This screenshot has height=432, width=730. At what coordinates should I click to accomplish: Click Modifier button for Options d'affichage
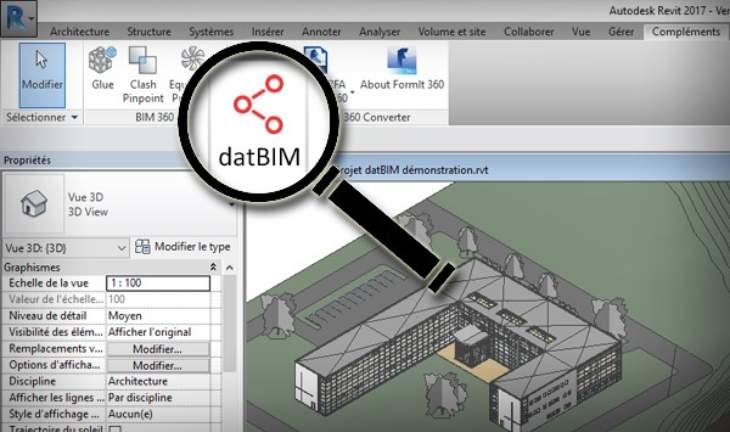pyautogui.click(x=158, y=365)
